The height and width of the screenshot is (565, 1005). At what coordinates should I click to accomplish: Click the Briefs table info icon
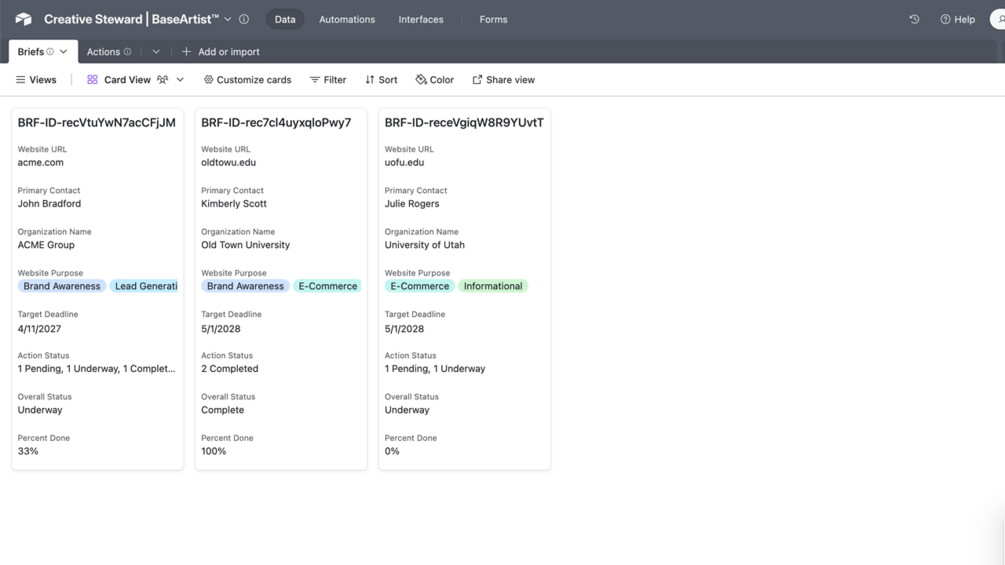(x=50, y=52)
